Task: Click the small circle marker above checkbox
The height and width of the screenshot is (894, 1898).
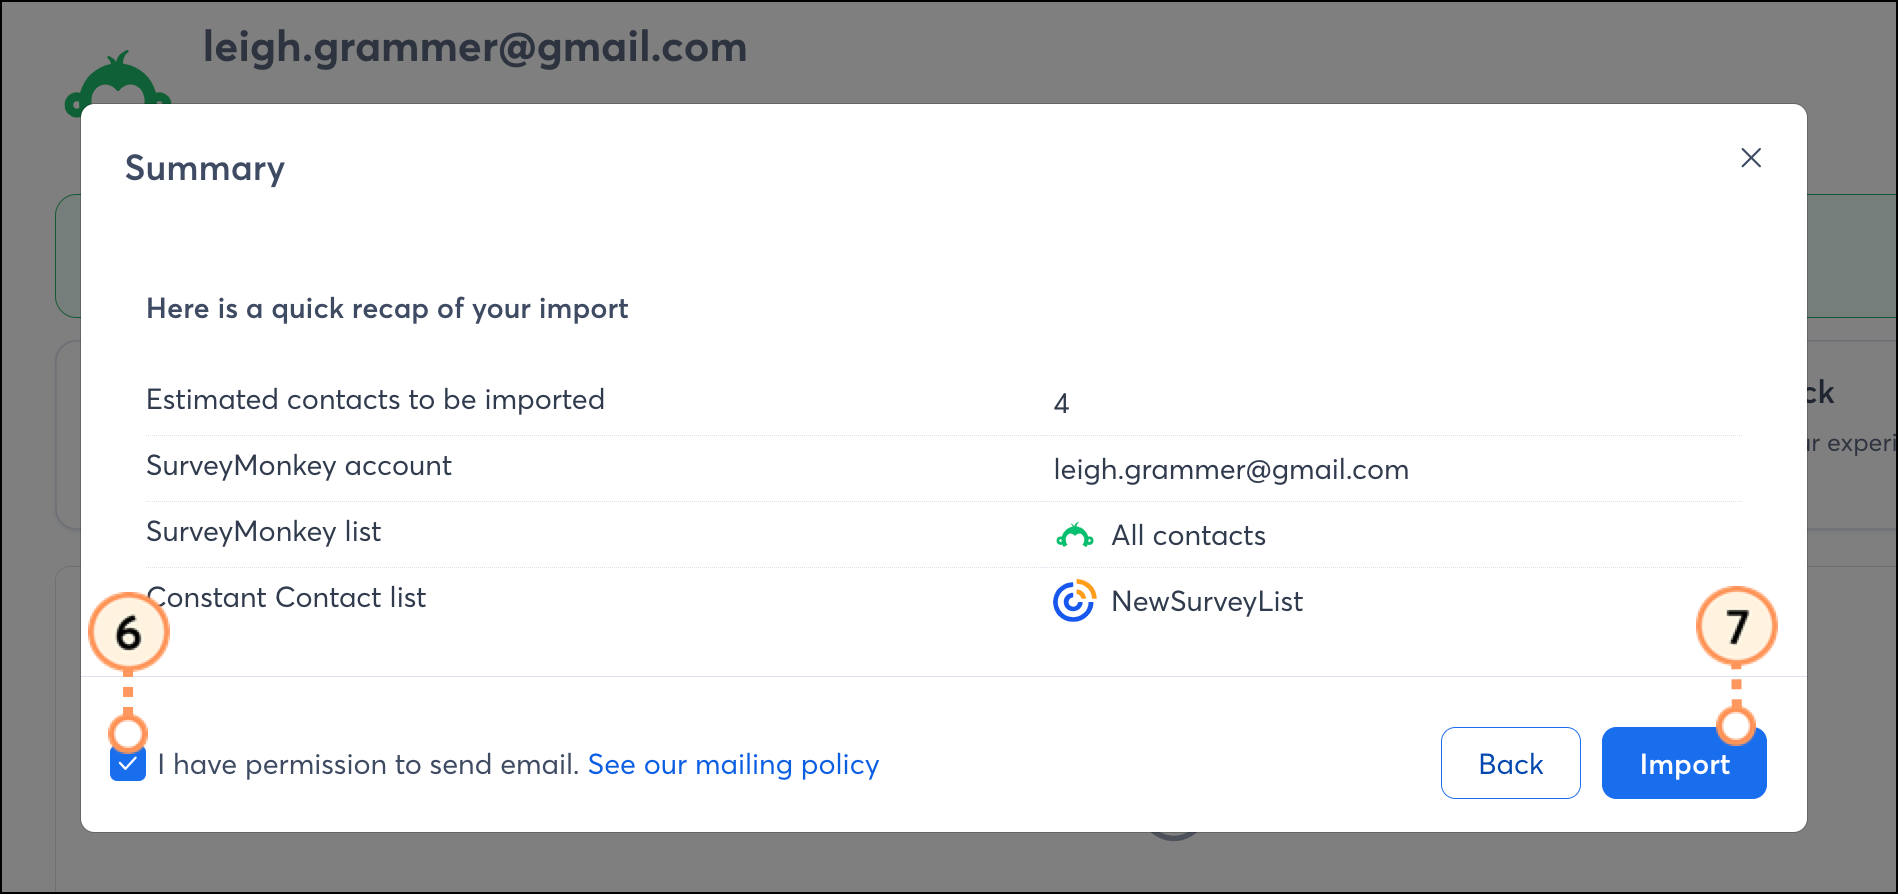Action: tap(128, 733)
